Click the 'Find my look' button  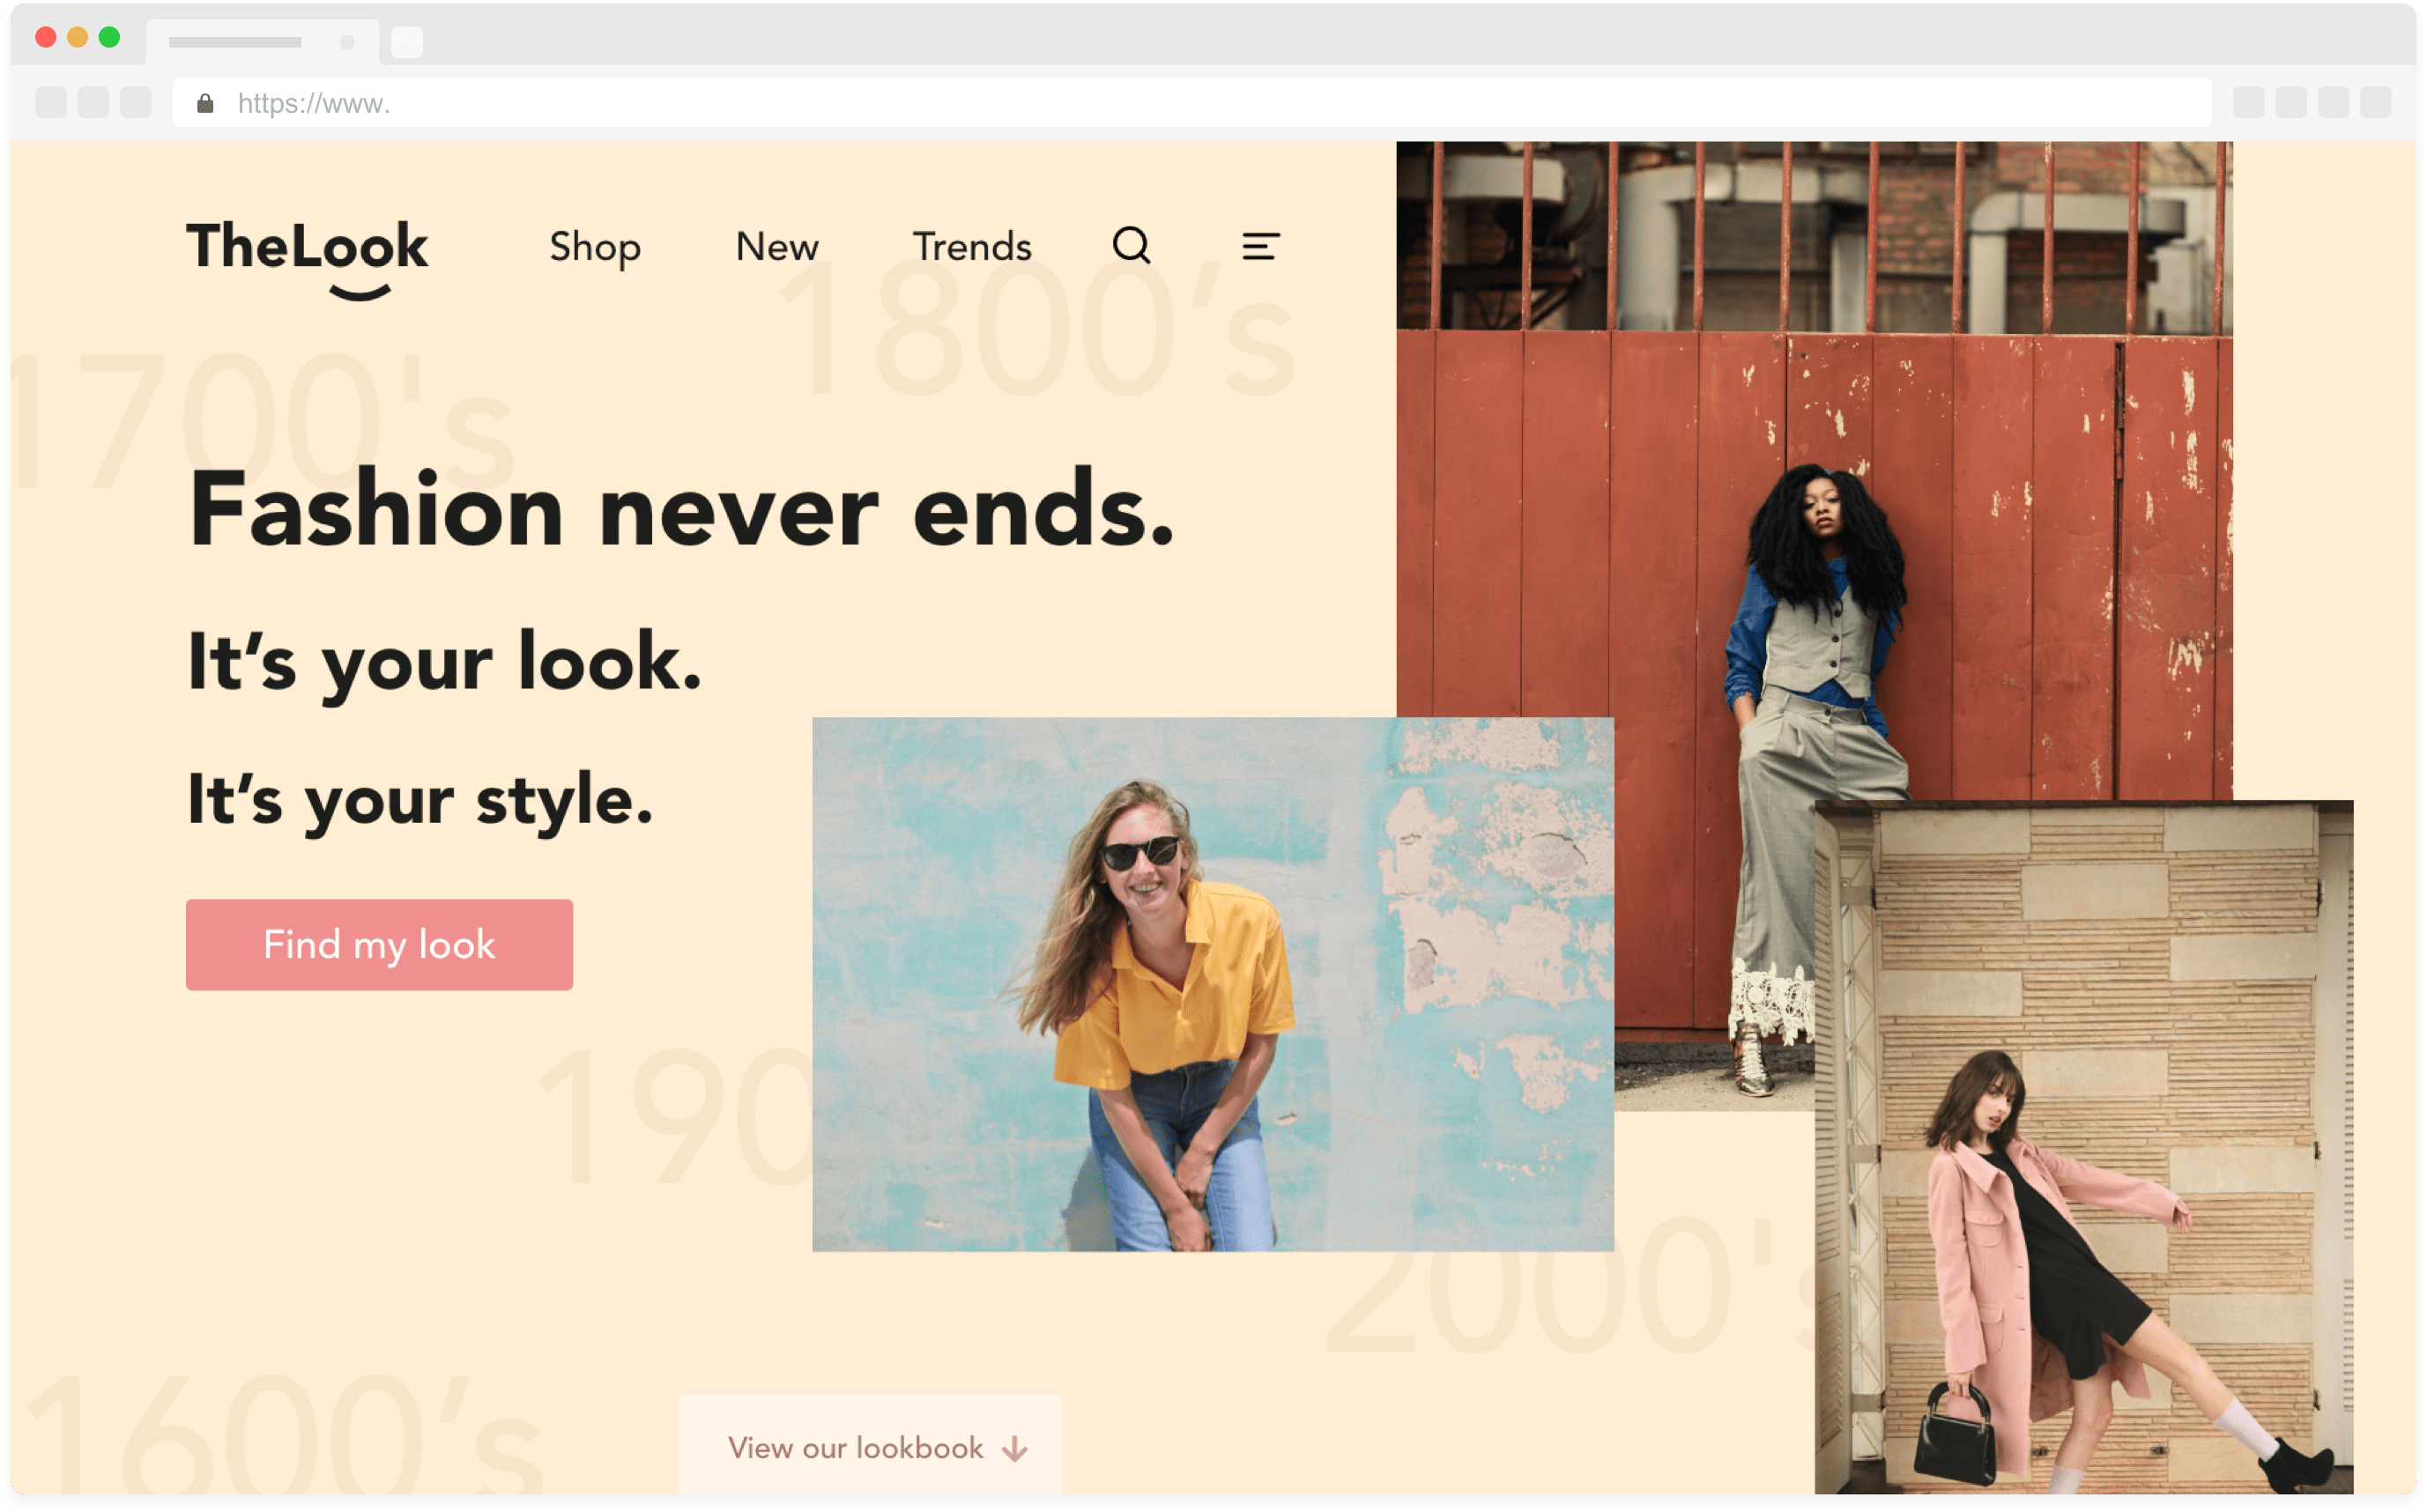point(380,945)
